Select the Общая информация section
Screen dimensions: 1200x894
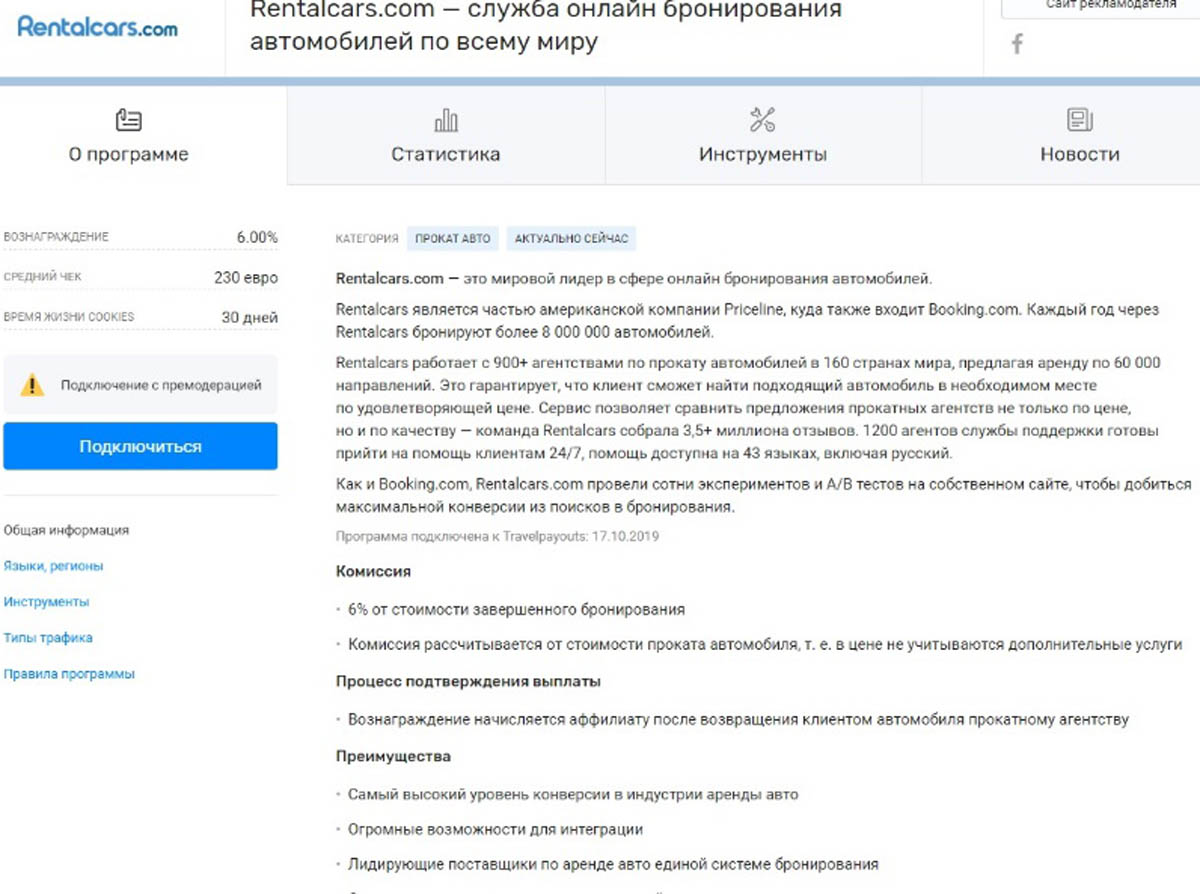pos(64,530)
